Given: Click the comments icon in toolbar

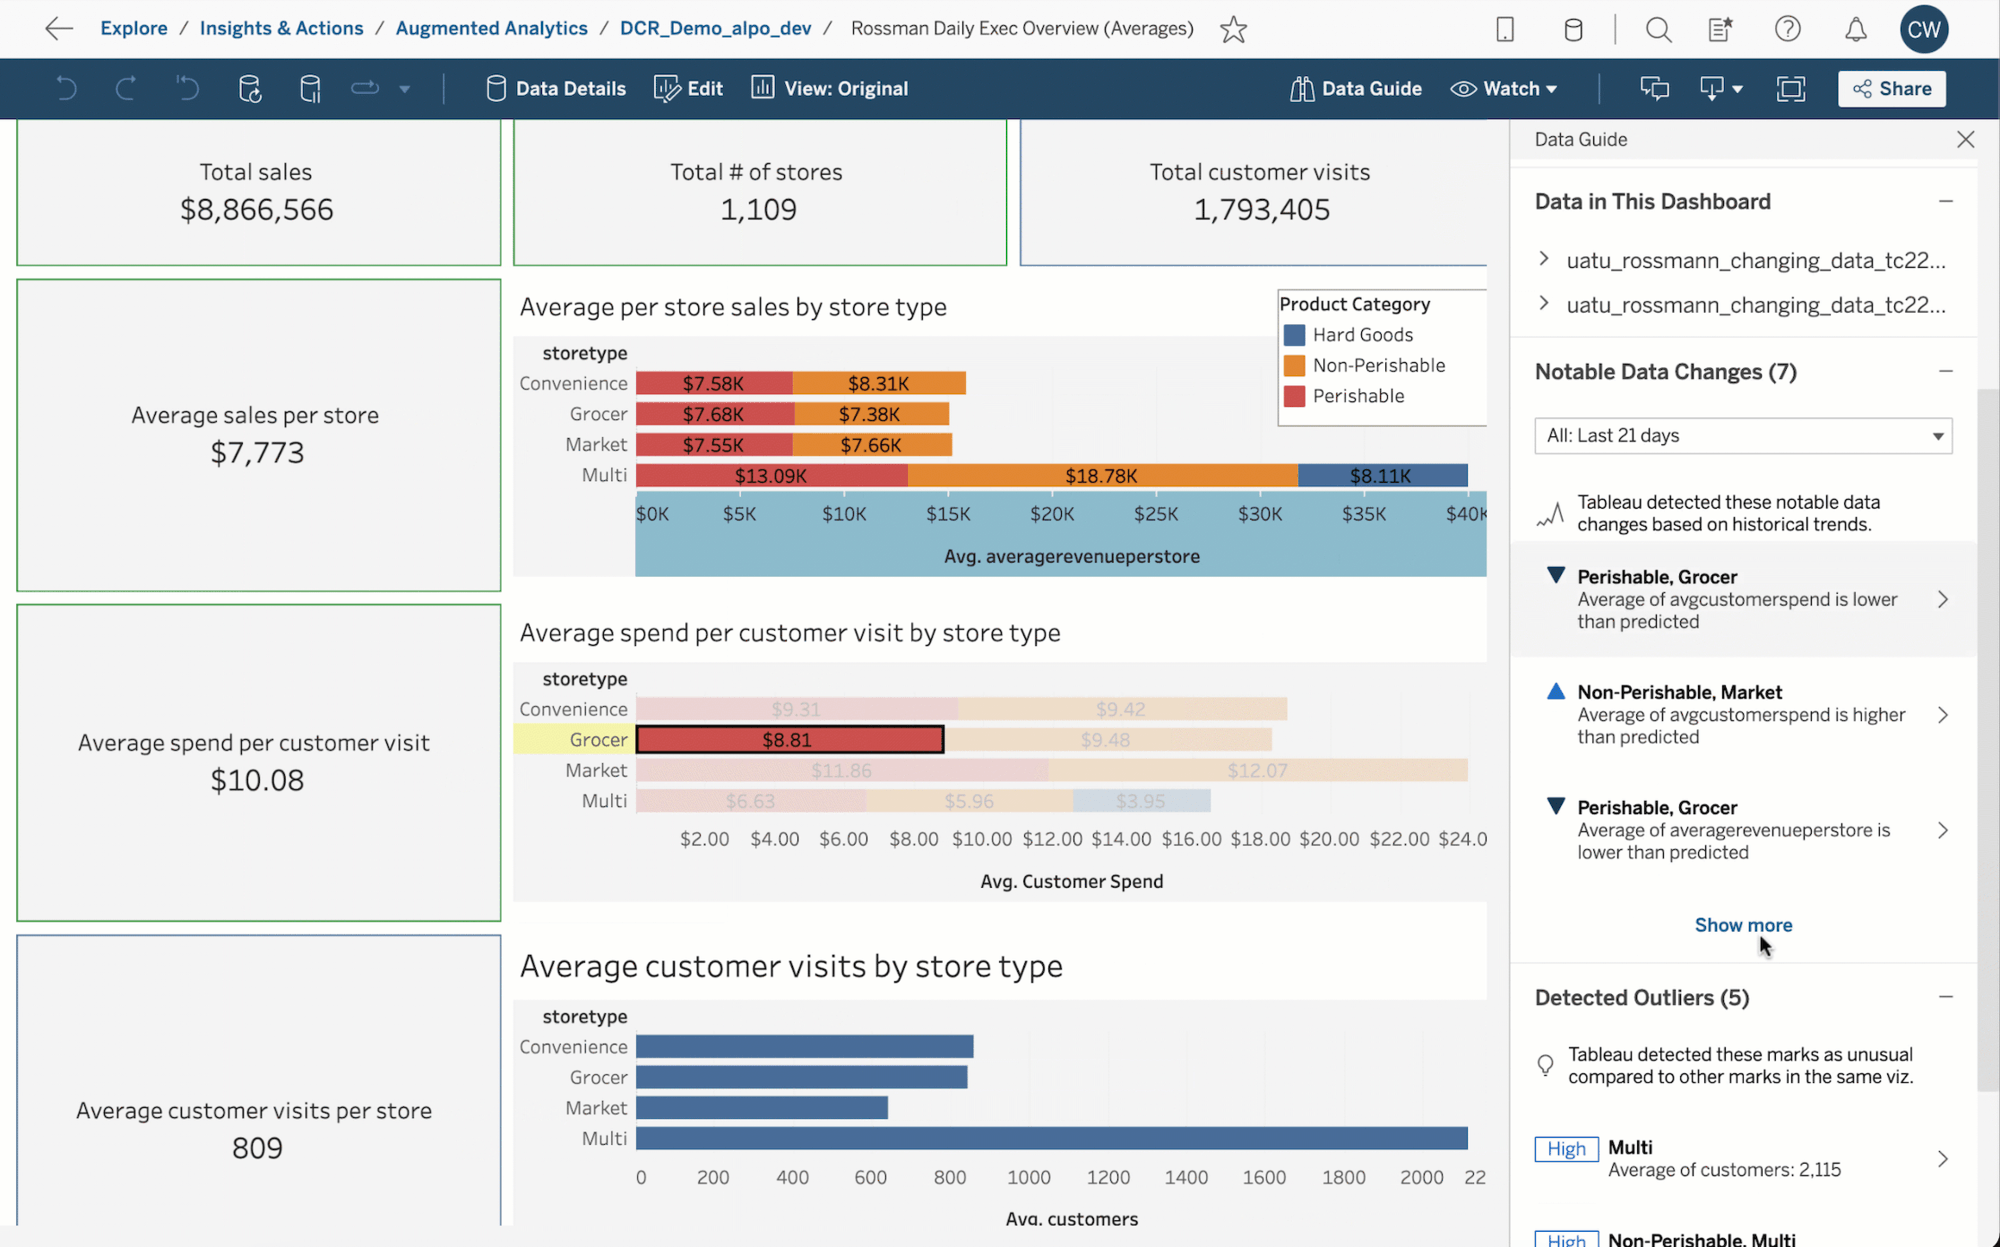Looking at the screenshot, I should click(1654, 88).
